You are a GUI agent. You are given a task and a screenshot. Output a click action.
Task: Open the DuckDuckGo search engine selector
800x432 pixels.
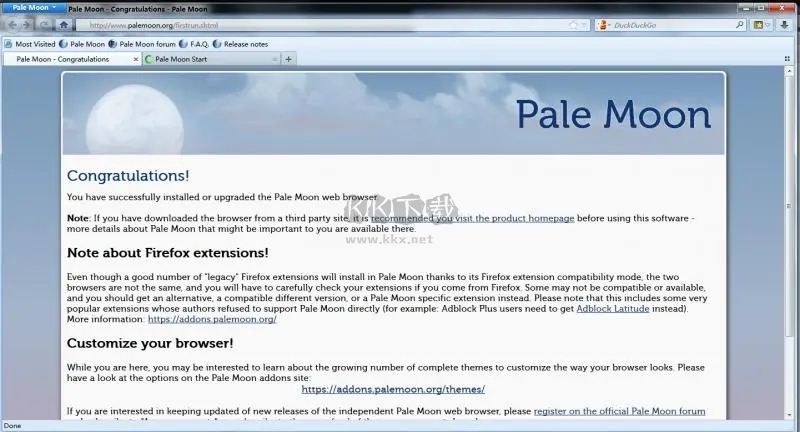pos(604,25)
